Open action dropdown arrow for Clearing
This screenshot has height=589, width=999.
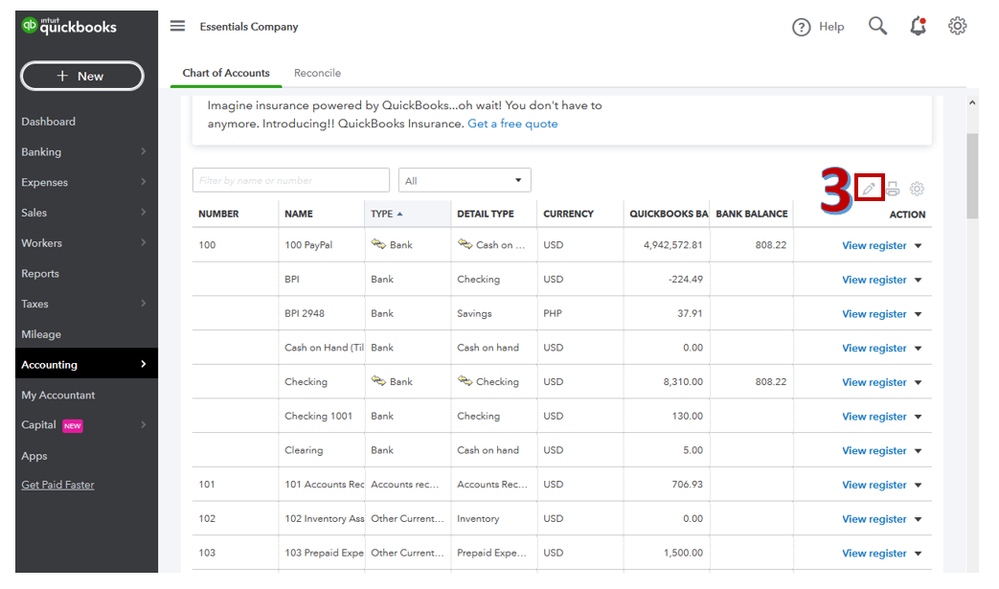(x=918, y=451)
